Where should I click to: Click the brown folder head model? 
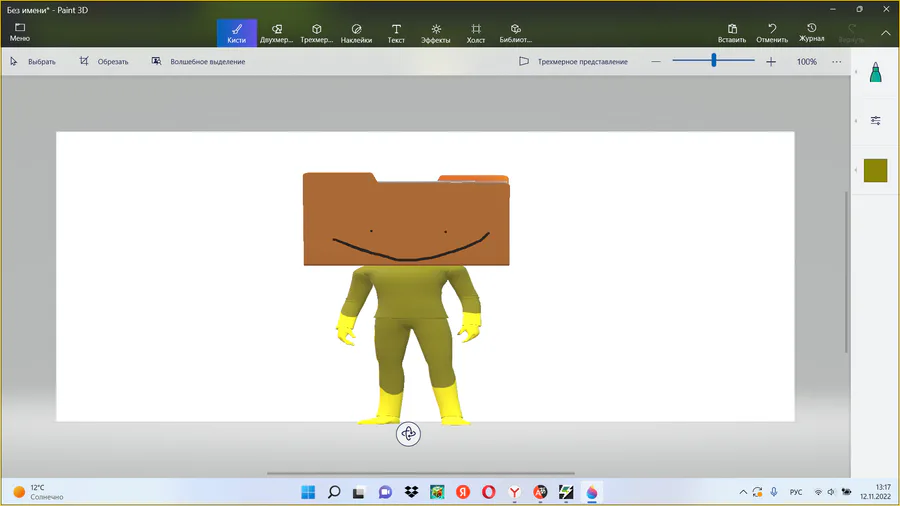[x=406, y=219]
